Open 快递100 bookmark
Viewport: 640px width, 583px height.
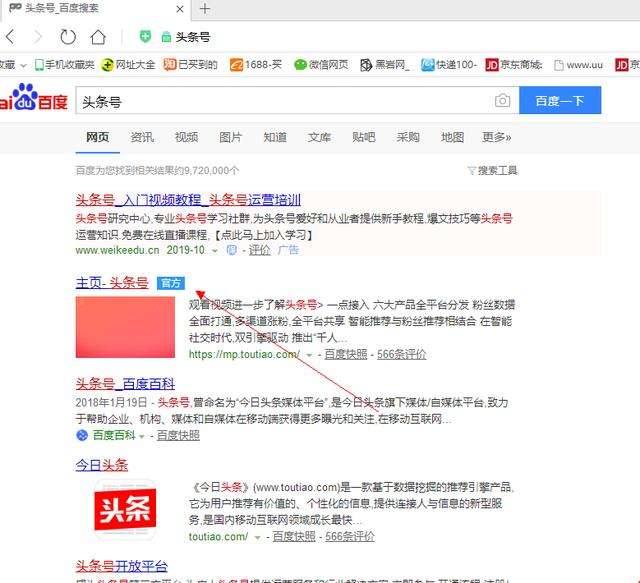click(449, 65)
